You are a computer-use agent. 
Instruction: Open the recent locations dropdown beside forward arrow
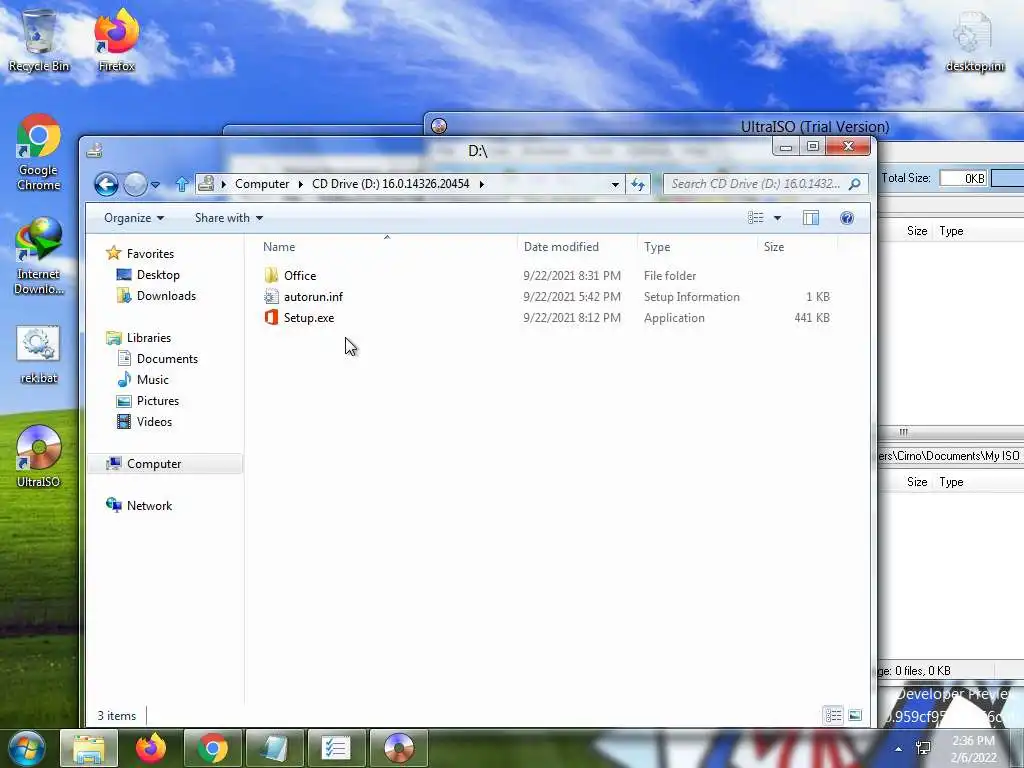pos(155,185)
